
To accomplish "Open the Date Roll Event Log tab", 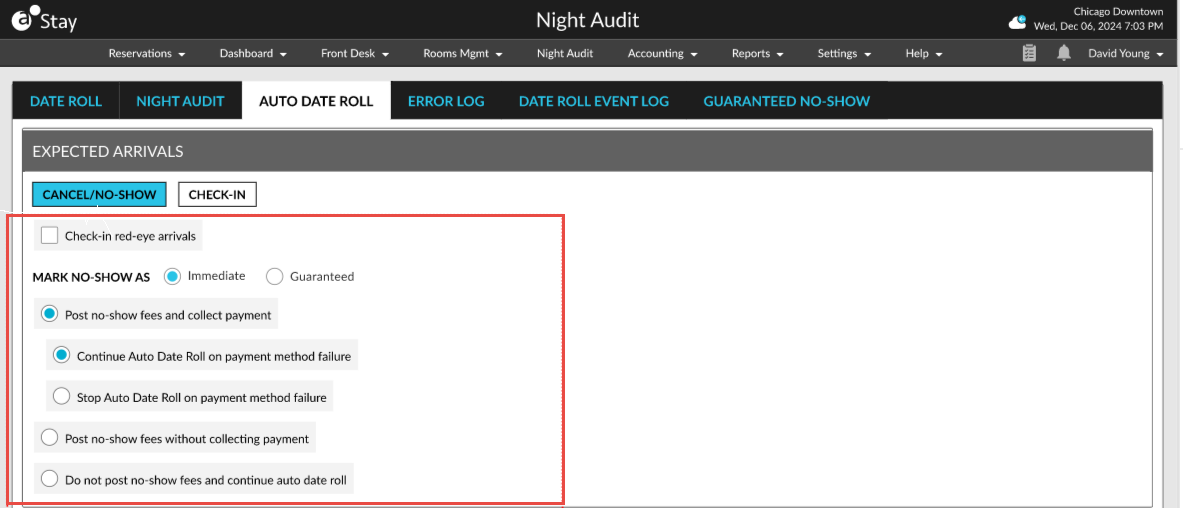I will click(x=594, y=101).
